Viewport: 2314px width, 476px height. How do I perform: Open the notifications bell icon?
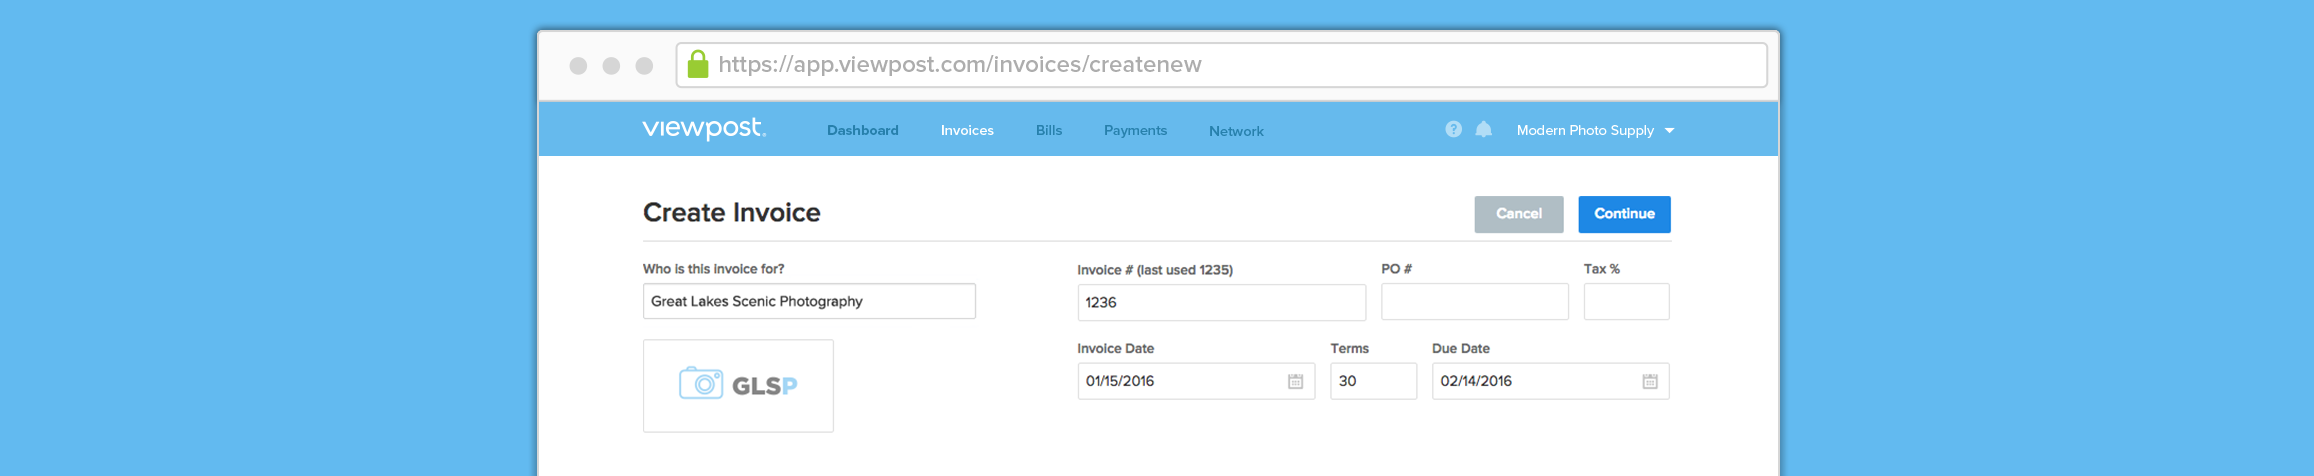coord(1484,129)
